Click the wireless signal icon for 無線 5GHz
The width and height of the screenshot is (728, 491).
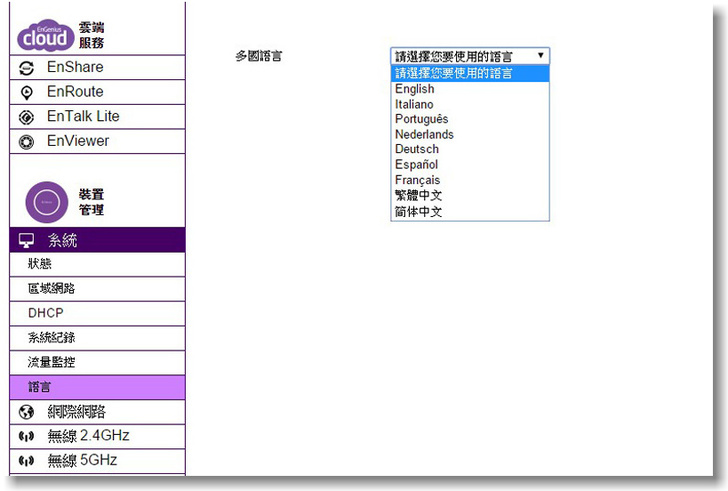pyautogui.click(x=26, y=461)
